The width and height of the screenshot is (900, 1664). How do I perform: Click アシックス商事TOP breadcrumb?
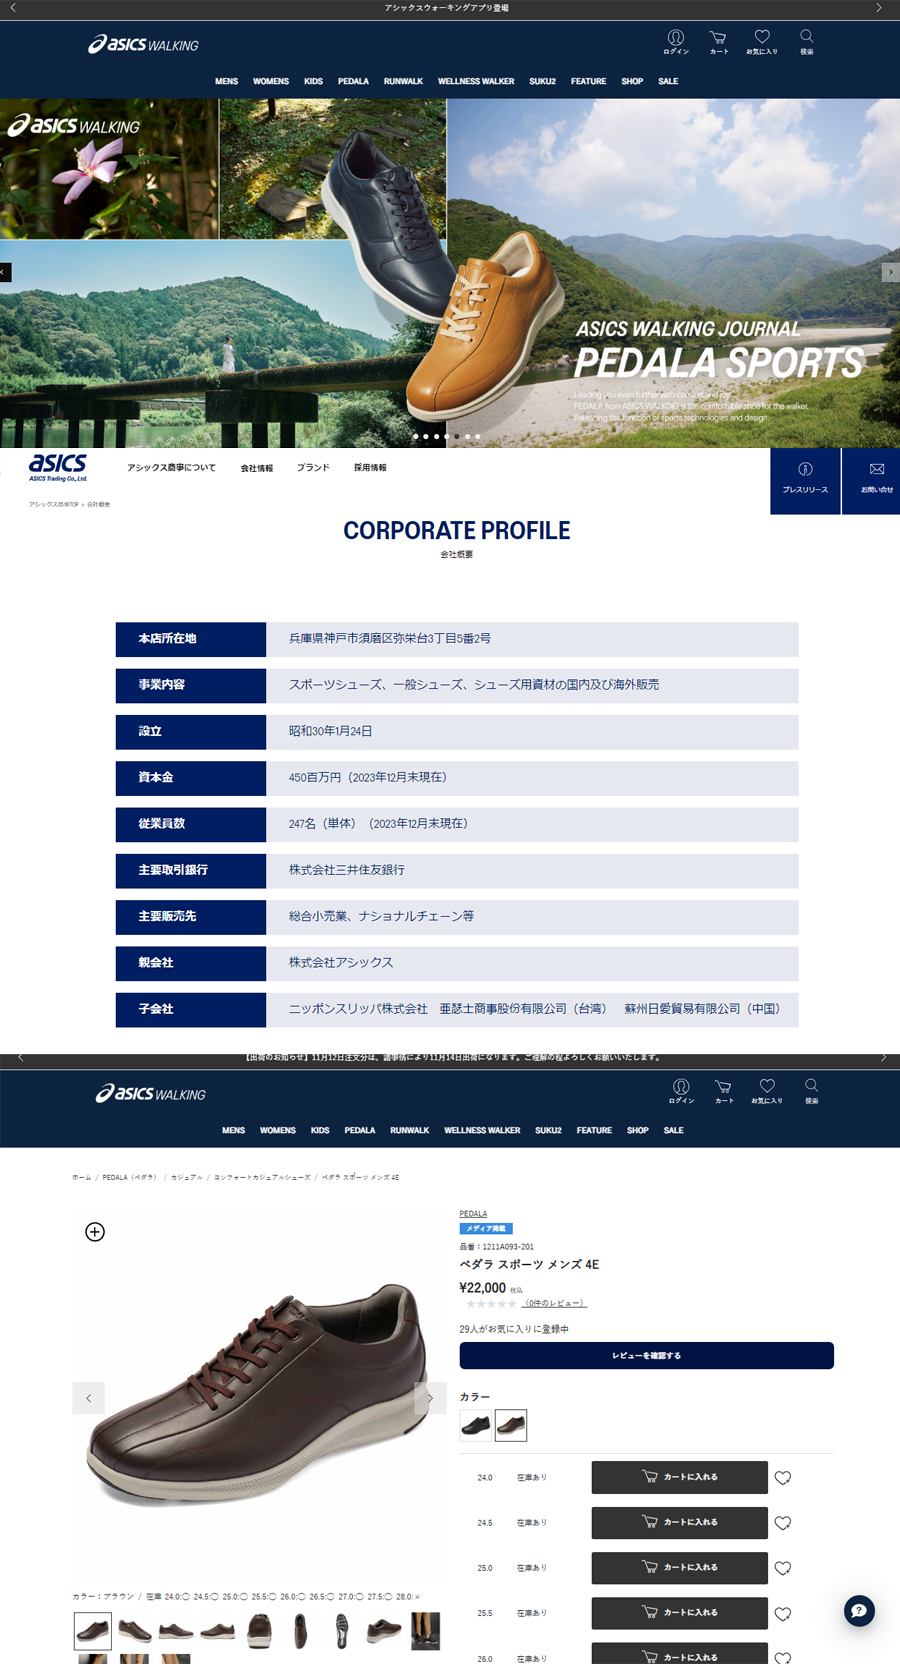53,504
